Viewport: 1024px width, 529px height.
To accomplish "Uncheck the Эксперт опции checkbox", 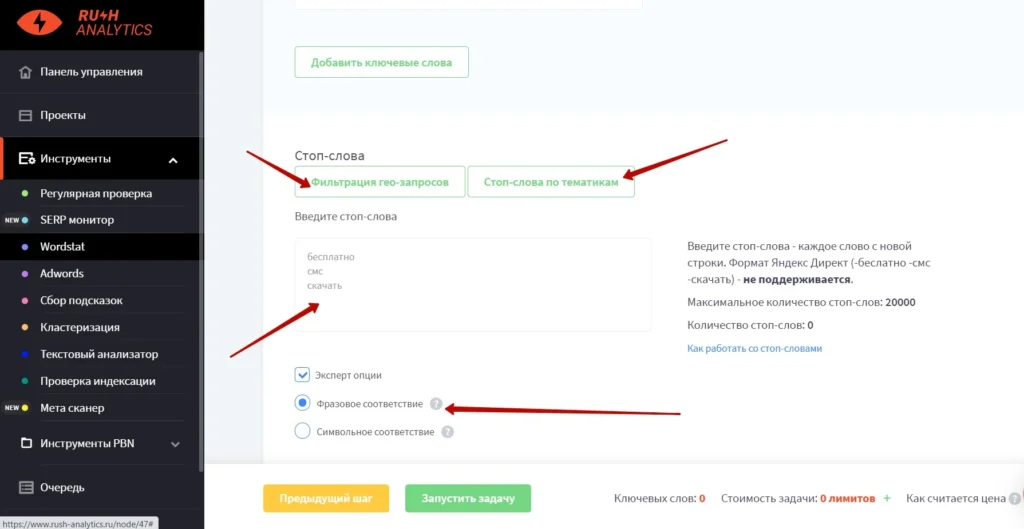I will pos(302,375).
